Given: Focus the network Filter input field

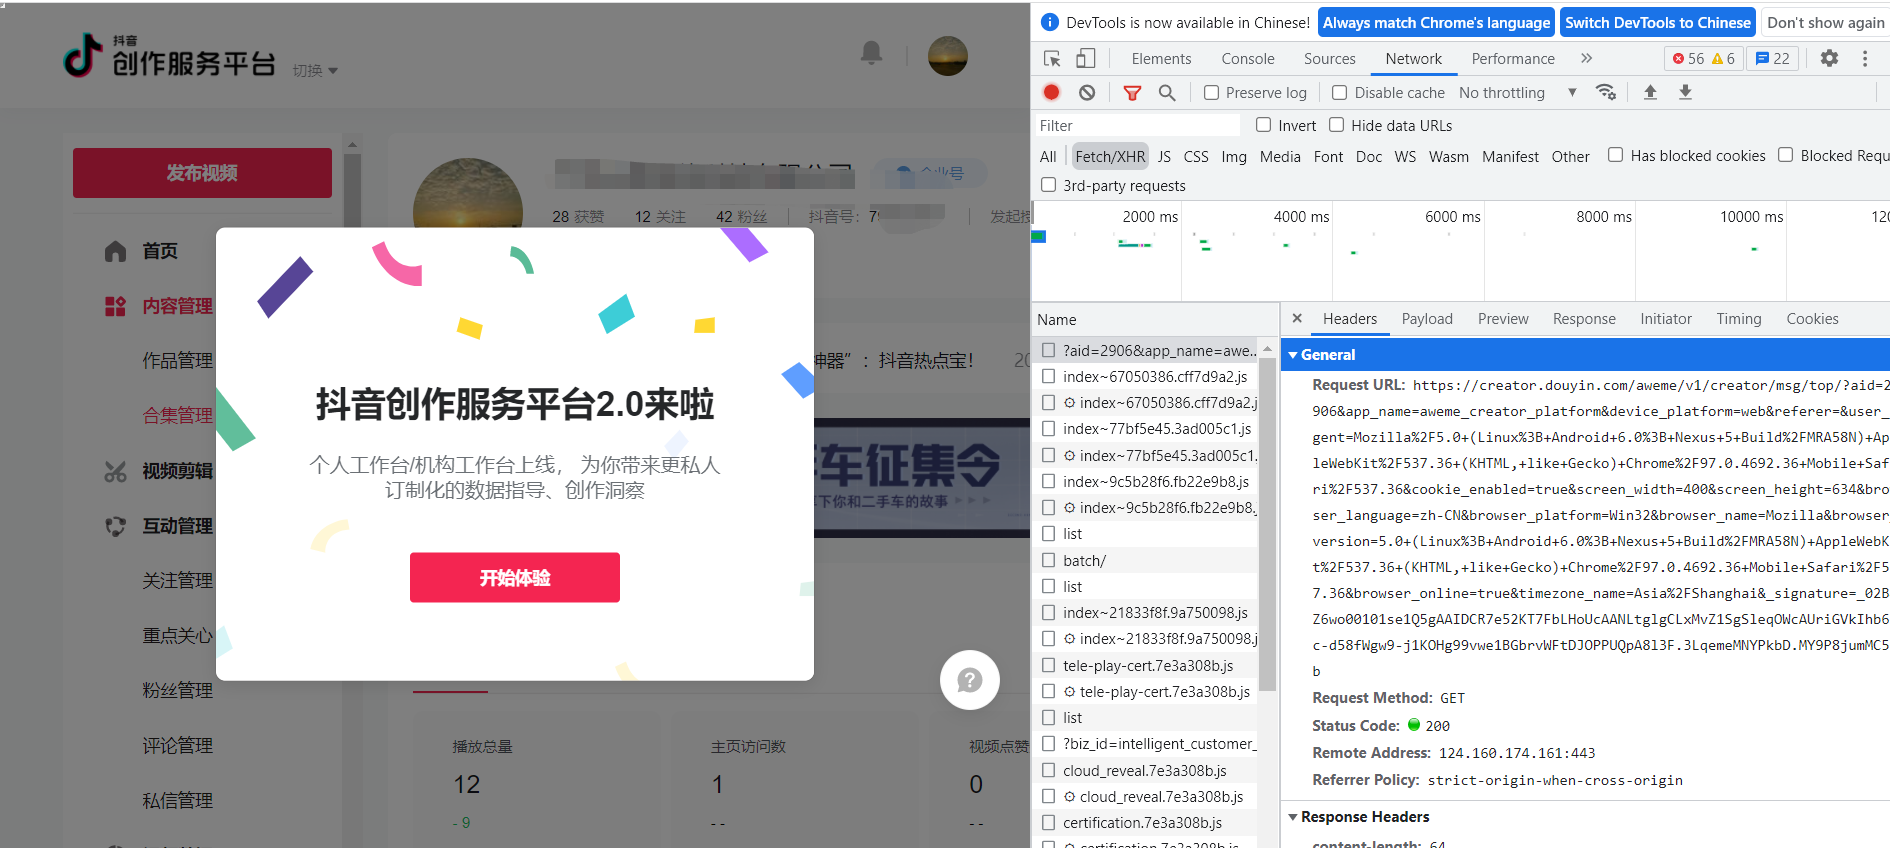Looking at the screenshot, I should point(1138,125).
